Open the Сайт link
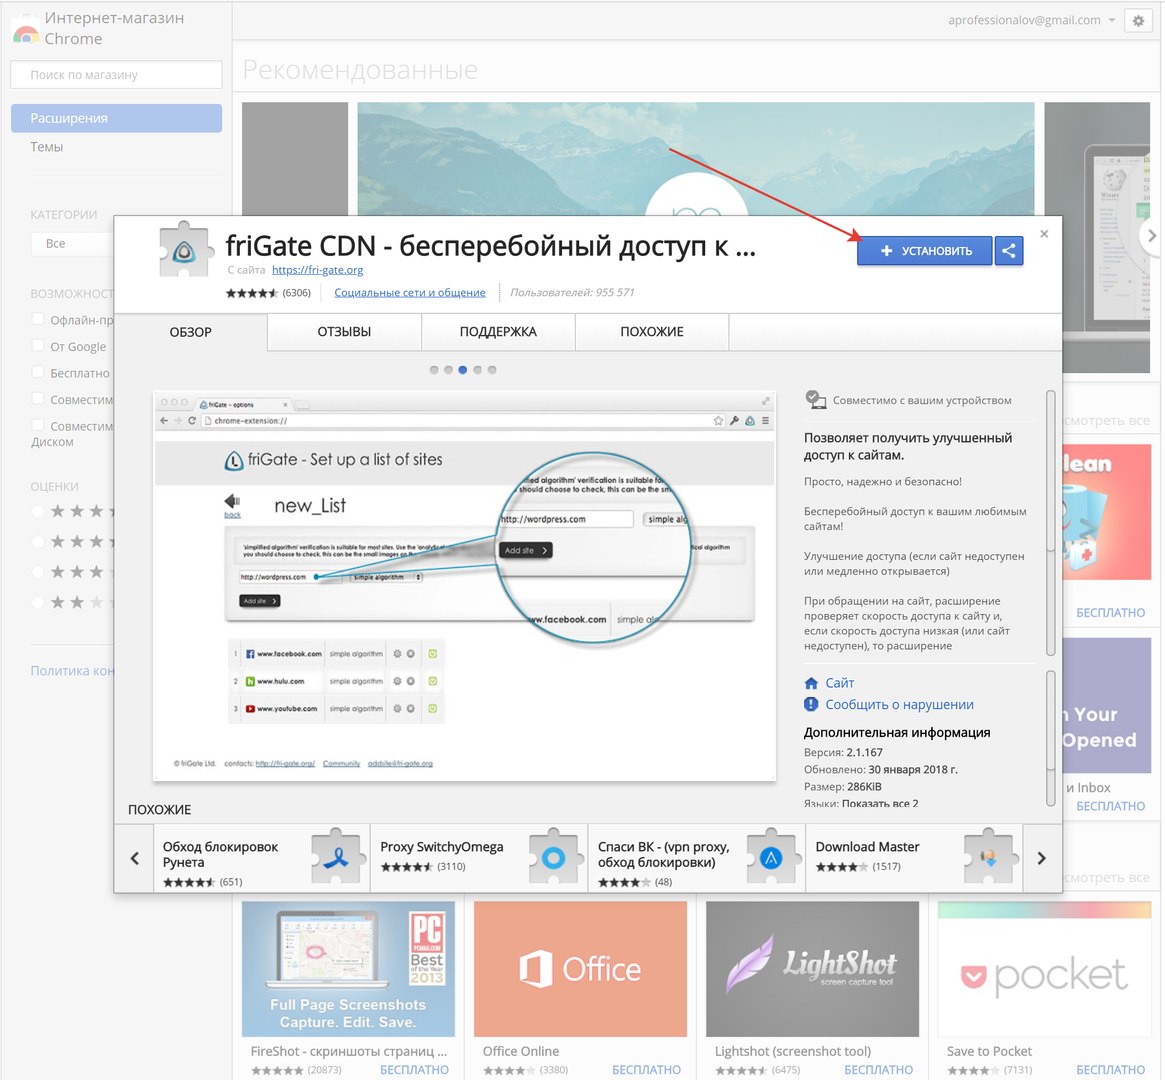Screen dimensions: 1165x1080 (x=840, y=683)
